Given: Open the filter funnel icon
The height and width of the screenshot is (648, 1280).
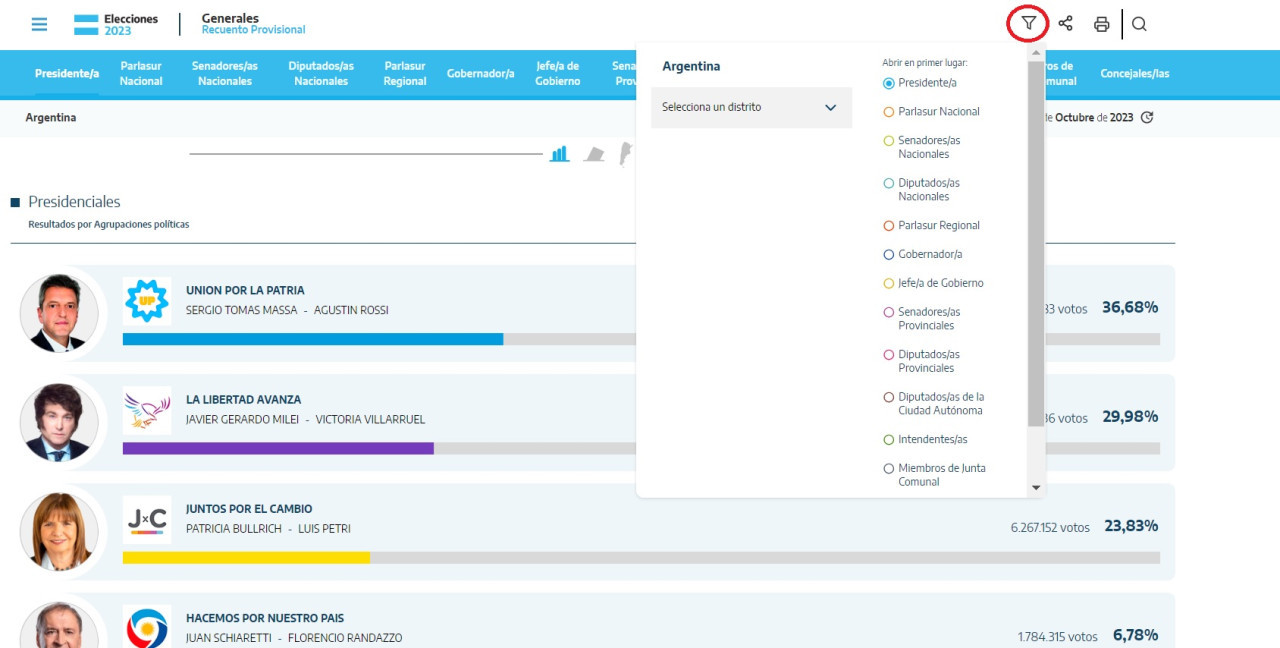Looking at the screenshot, I should 1028,24.
